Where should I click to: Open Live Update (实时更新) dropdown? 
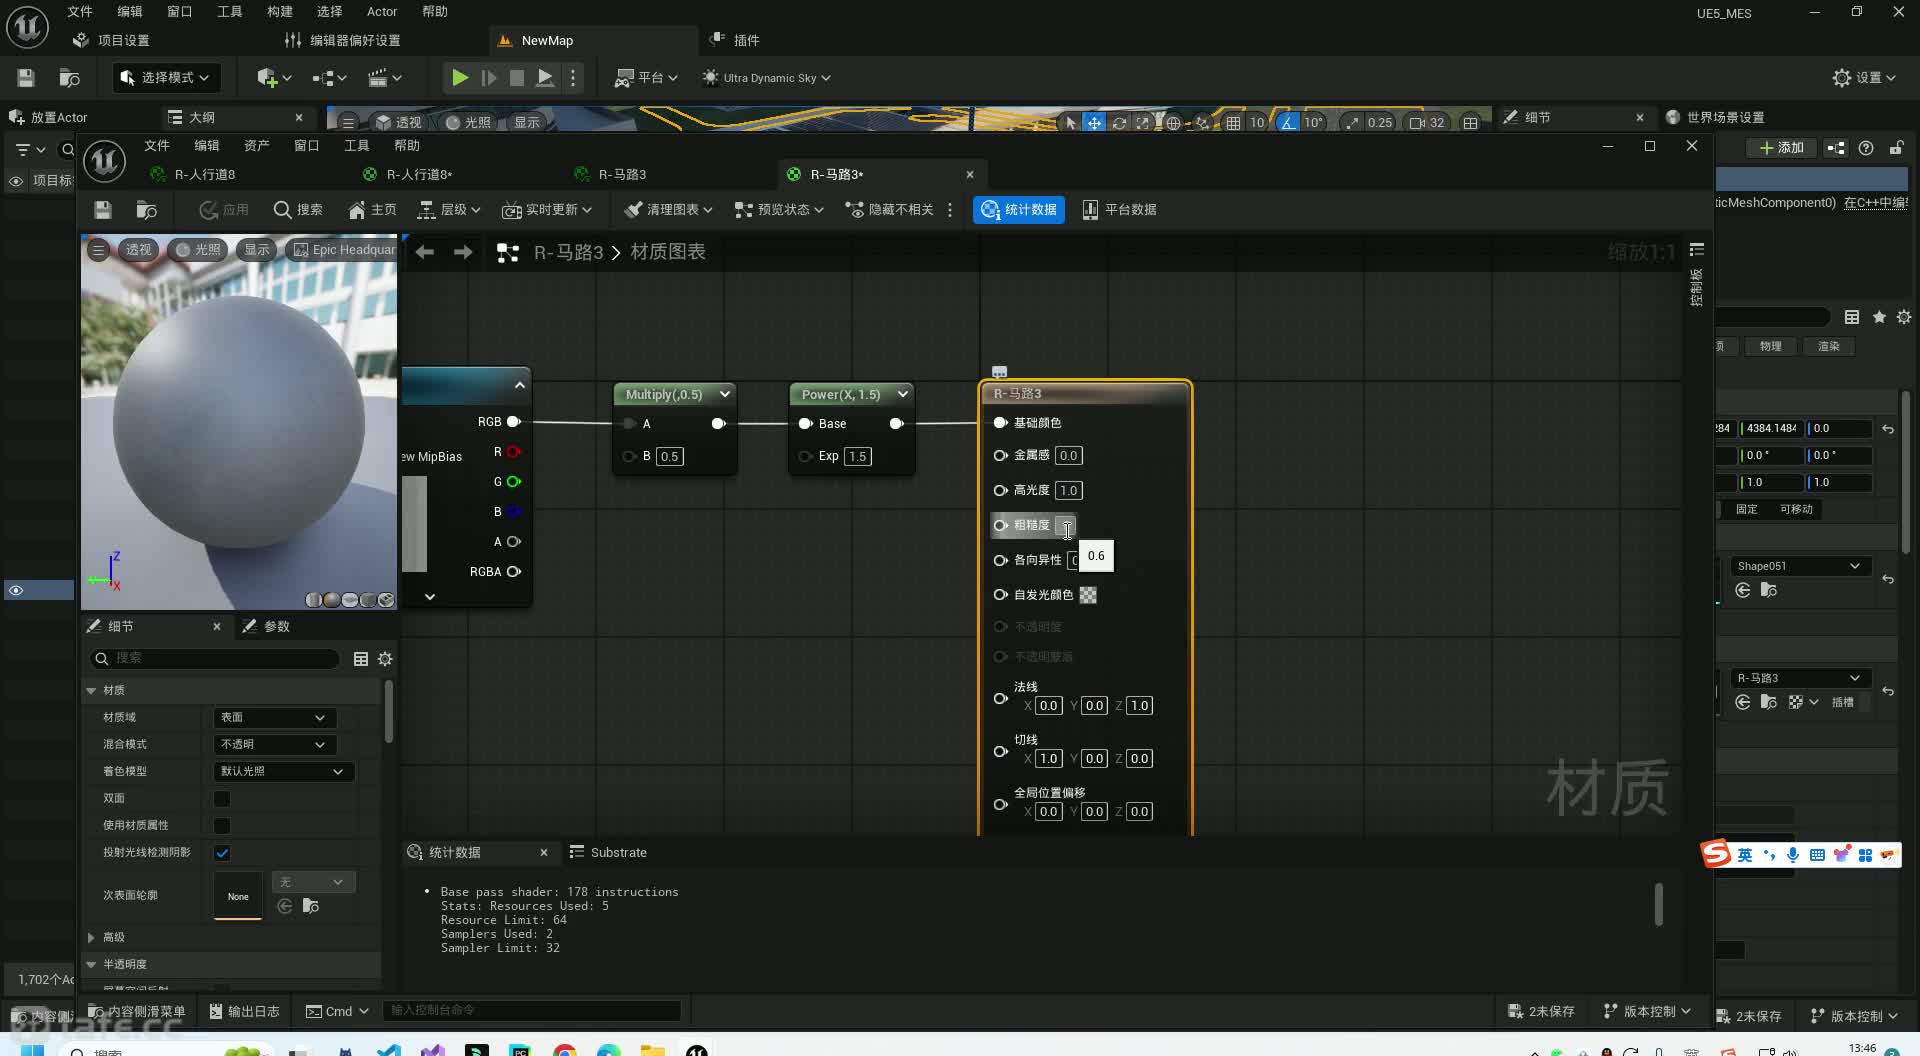pyautogui.click(x=547, y=210)
